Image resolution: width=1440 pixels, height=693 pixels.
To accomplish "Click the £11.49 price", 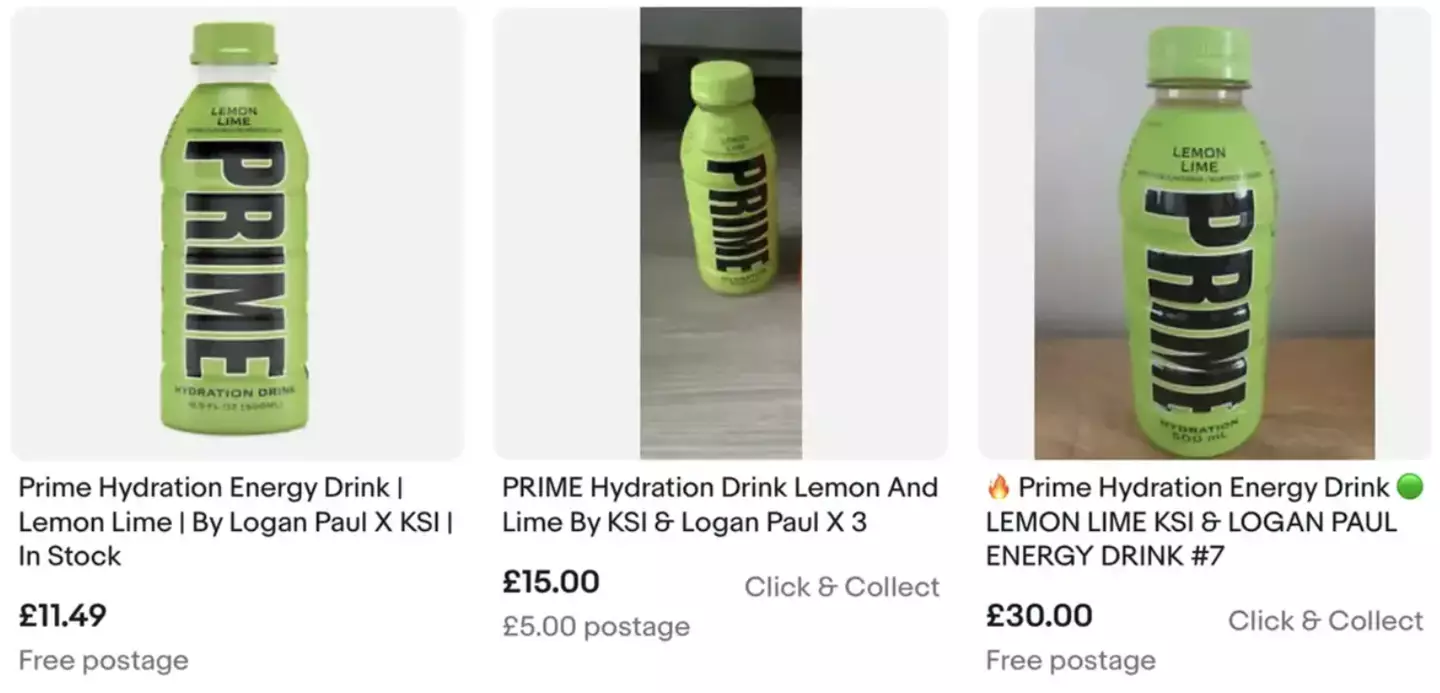I will click(x=62, y=615).
